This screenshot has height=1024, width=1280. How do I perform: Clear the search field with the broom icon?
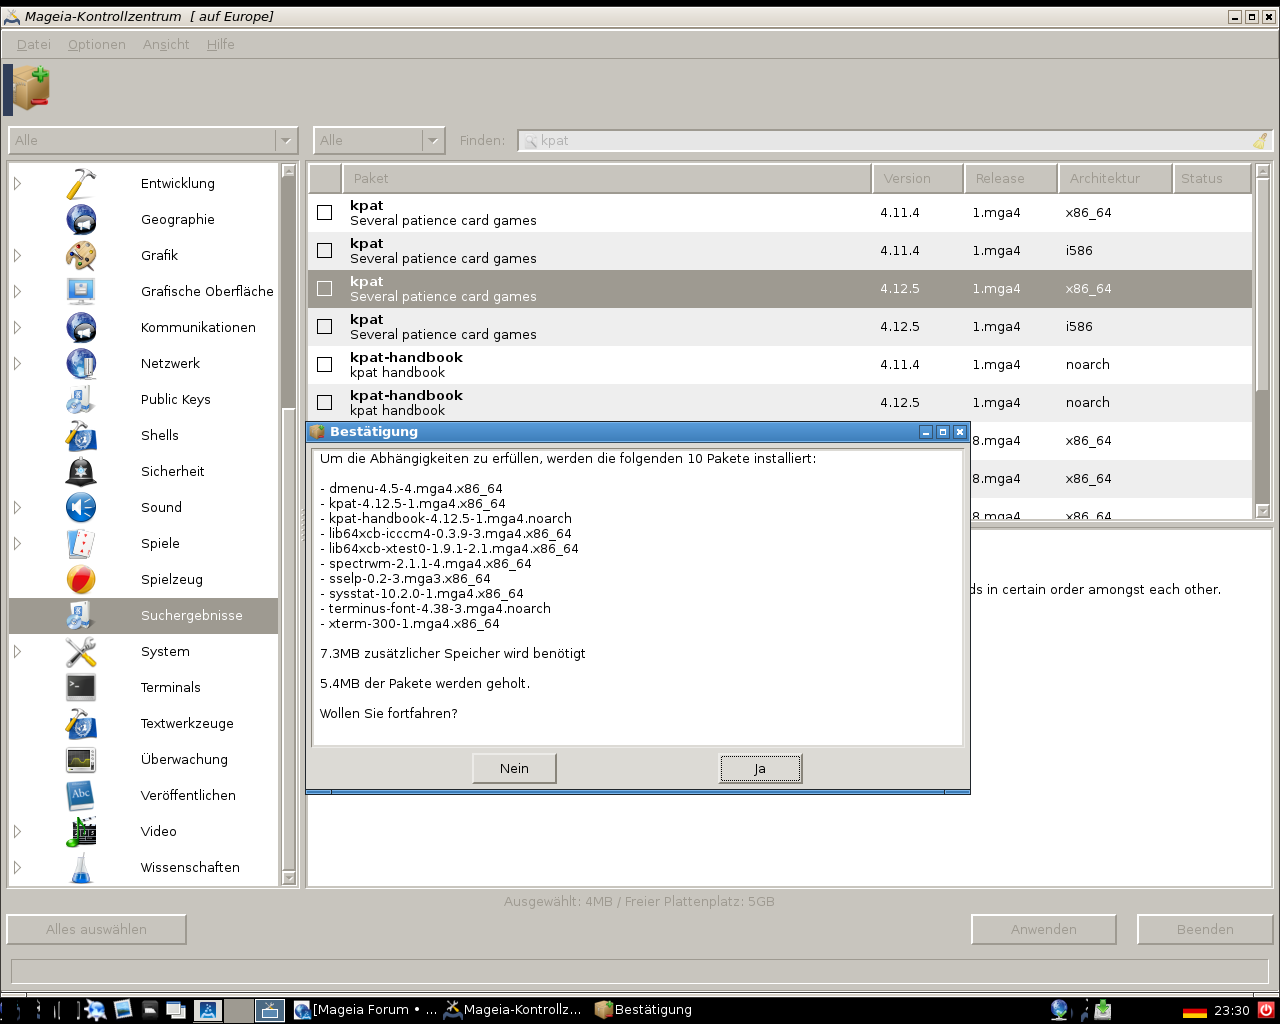(x=1260, y=141)
